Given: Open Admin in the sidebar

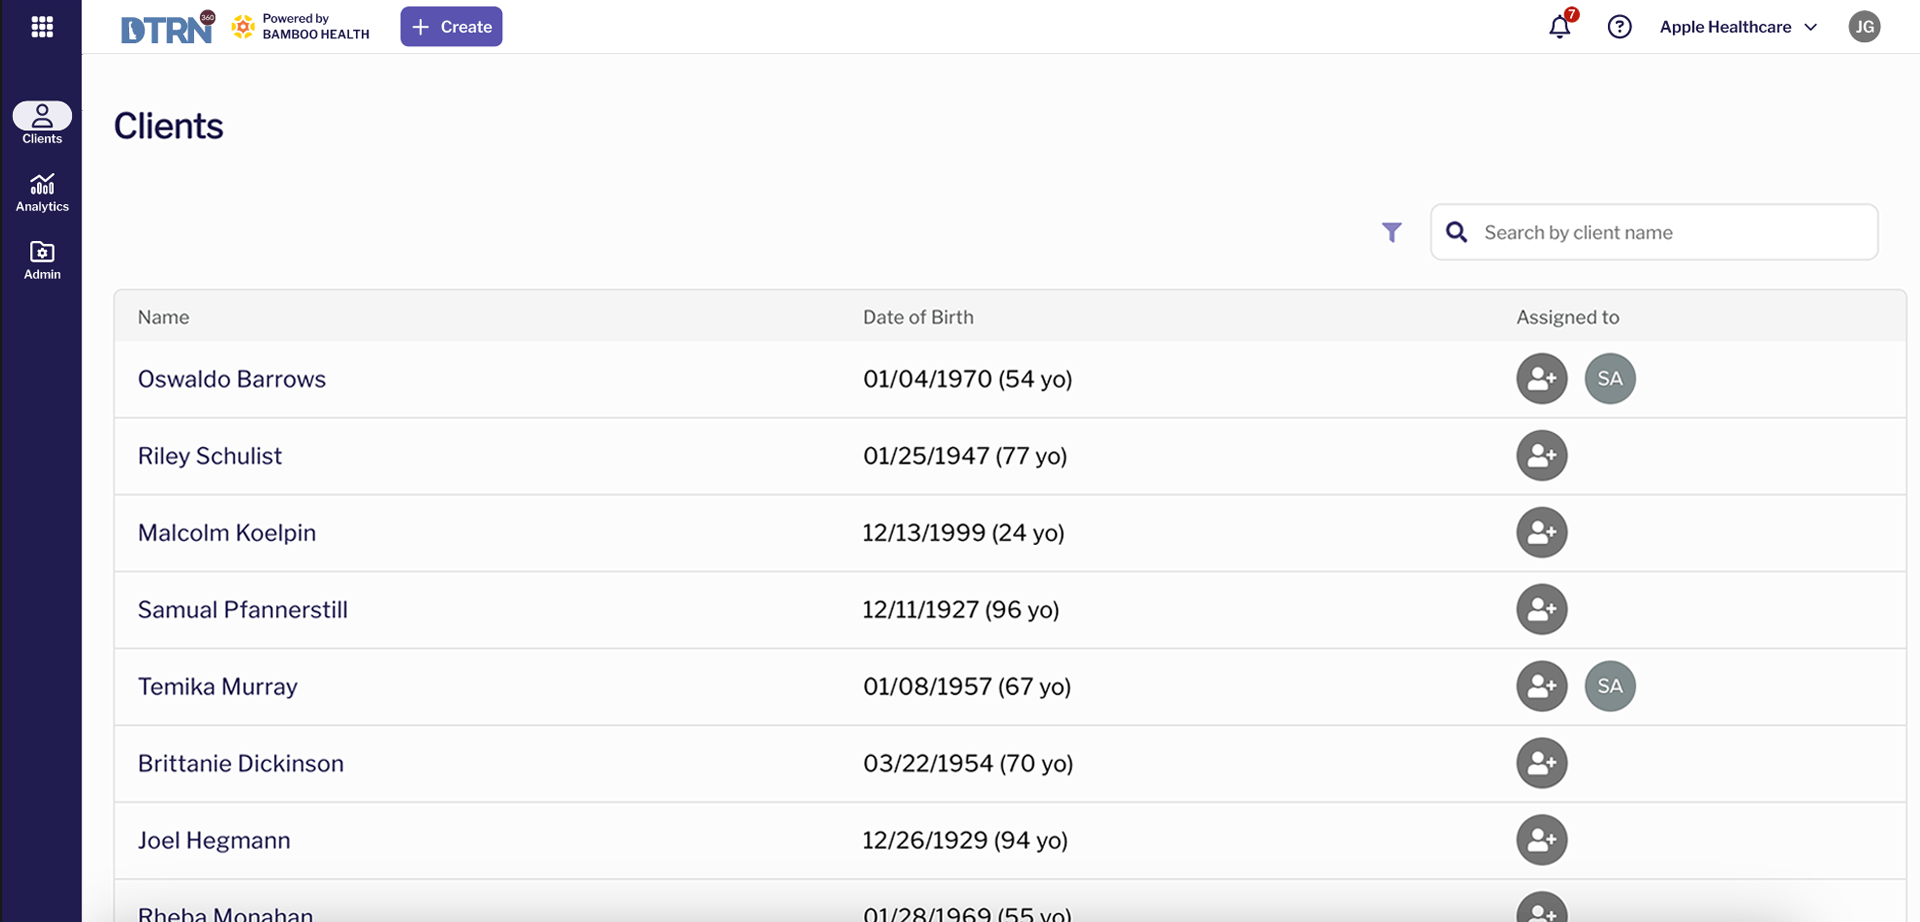Looking at the screenshot, I should pyautogui.click(x=42, y=260).
